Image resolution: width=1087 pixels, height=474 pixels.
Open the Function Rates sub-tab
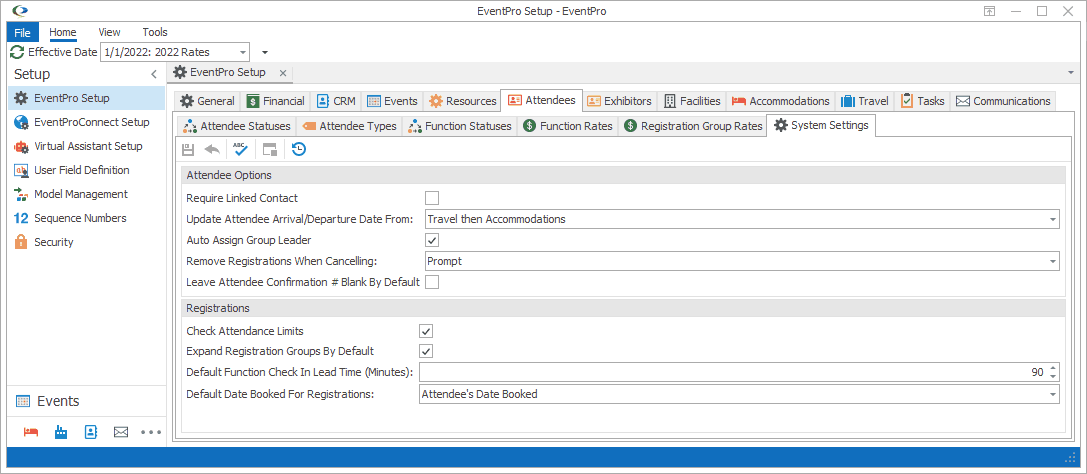568,126
